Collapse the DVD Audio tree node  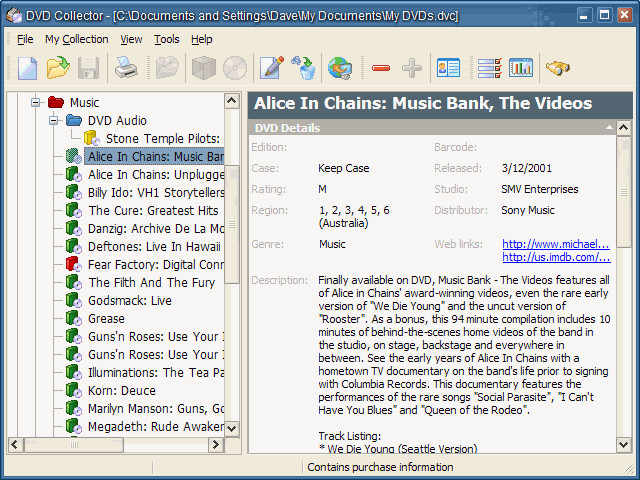coord(54,120)
